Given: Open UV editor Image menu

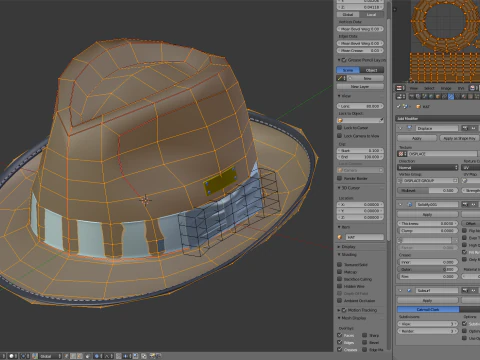Looking at the screenshot, I should tap(446, 88).
